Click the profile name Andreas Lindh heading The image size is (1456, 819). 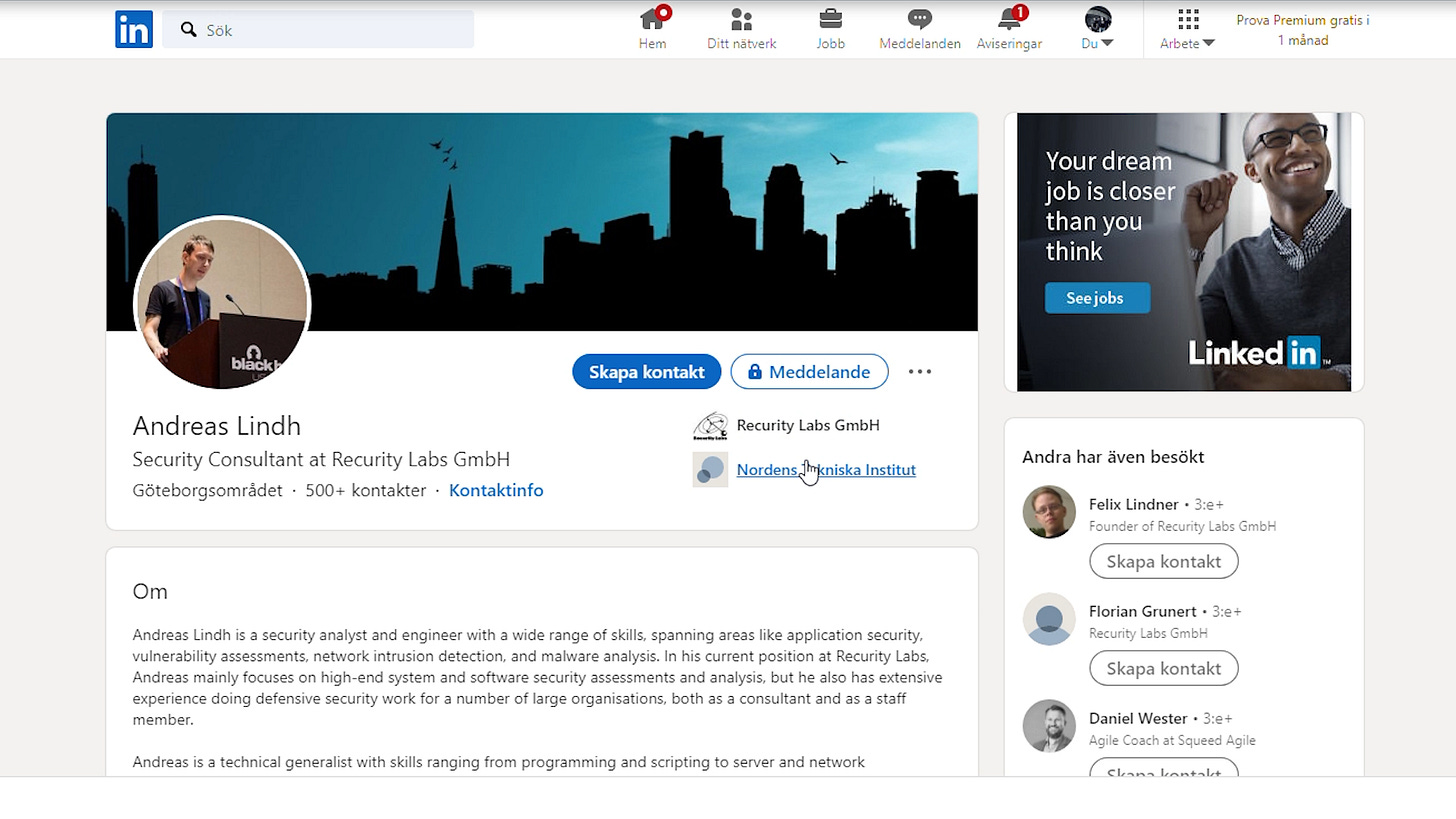[x=217, y=426]
